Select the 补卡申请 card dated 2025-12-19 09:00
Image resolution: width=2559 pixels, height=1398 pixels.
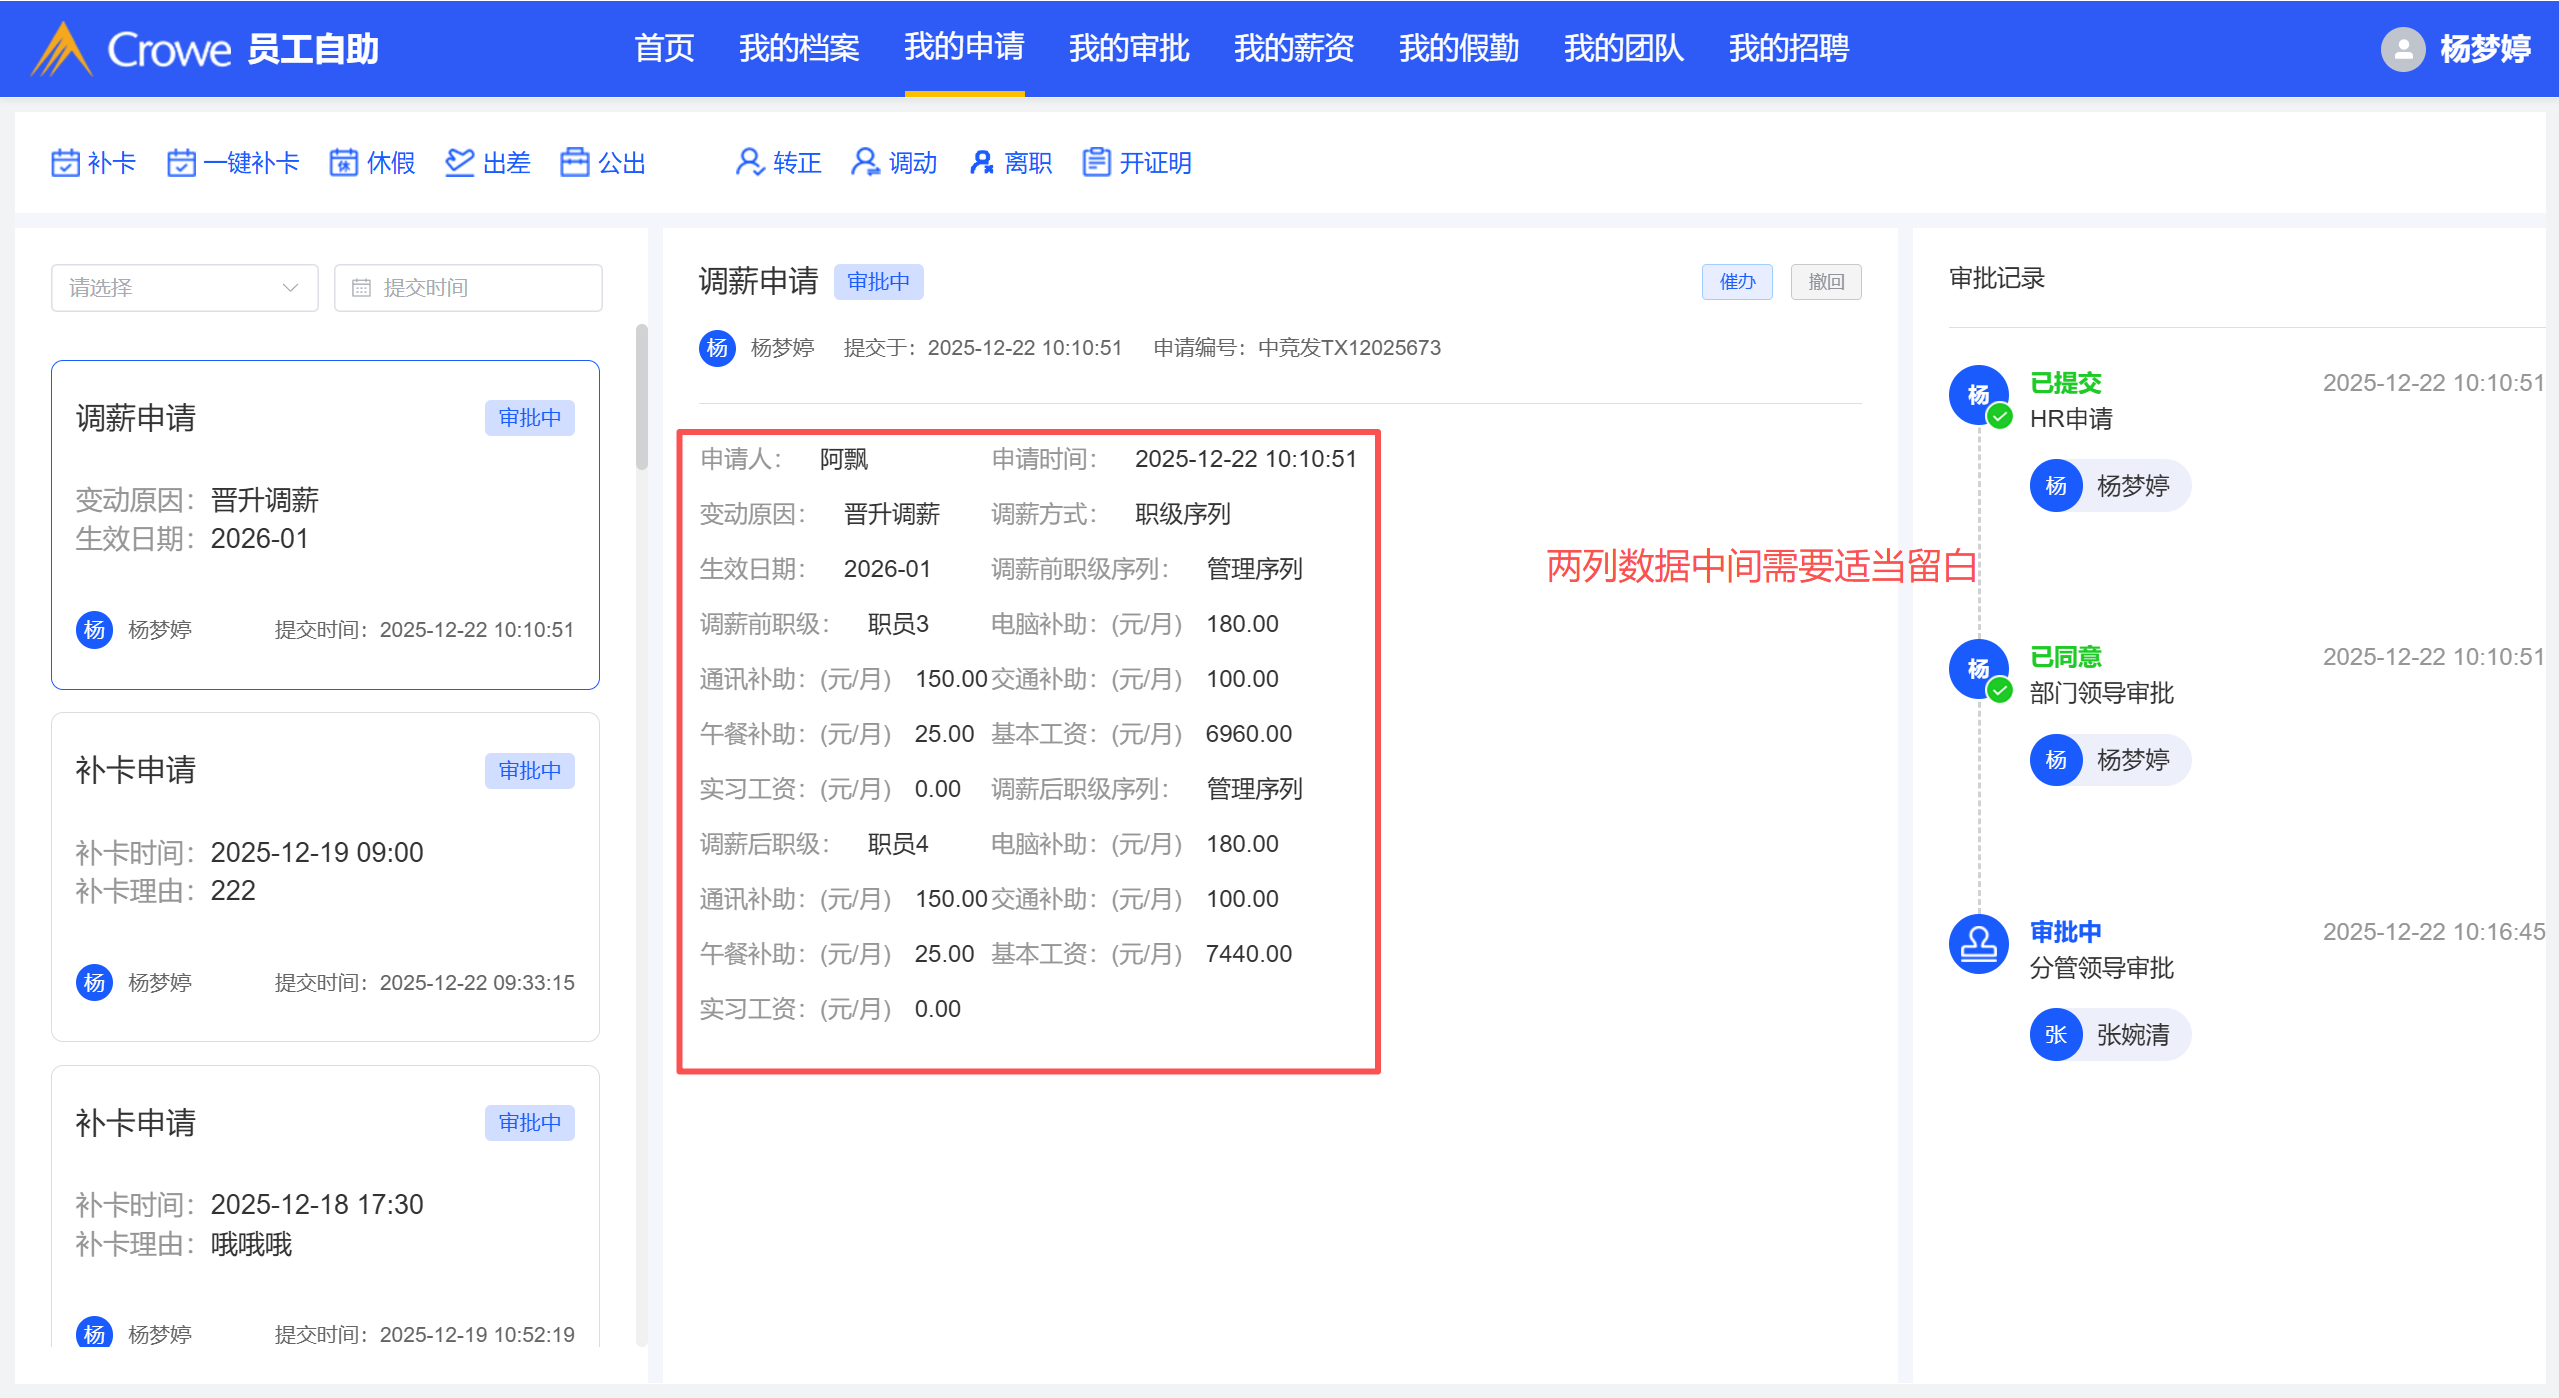pyautogui.click(x=325, y=875)
